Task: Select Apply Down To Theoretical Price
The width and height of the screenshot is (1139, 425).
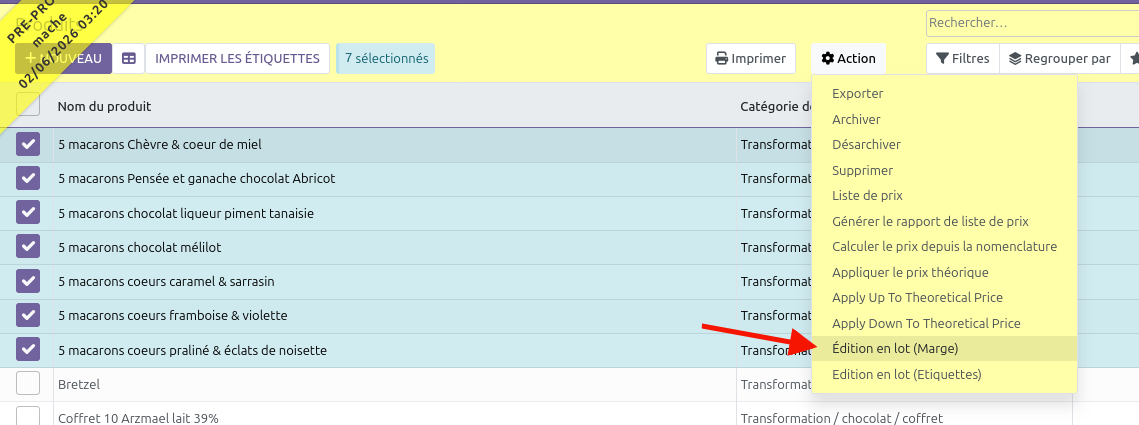Action: pyautogui.click(x=944, y=323)
